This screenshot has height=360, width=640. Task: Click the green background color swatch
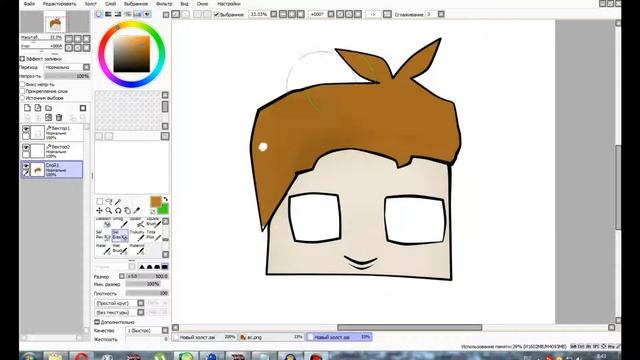coord(164,209)
